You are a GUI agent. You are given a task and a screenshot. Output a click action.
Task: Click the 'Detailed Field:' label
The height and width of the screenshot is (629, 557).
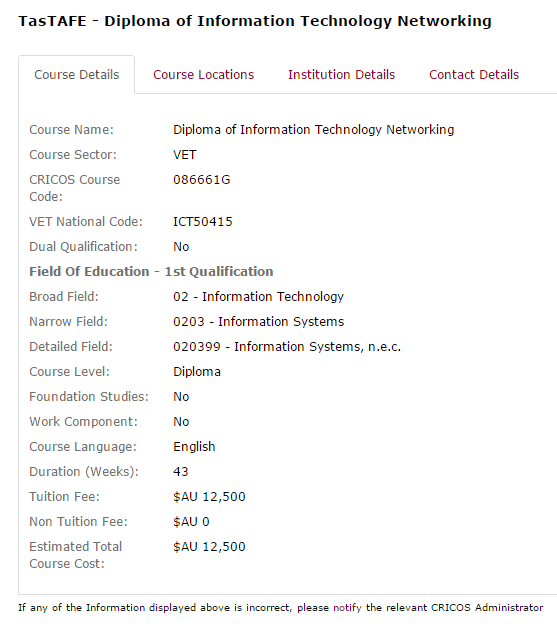point(71,347)
